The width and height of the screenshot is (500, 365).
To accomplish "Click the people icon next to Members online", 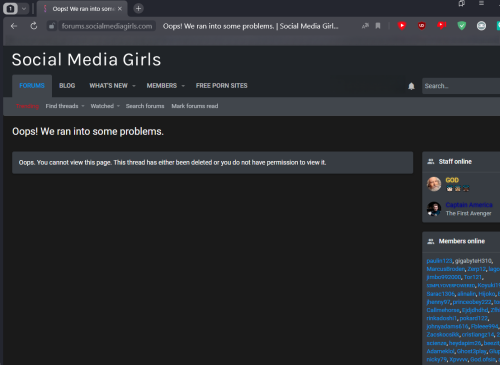I will pyautogui.click(x=431, y=241).
